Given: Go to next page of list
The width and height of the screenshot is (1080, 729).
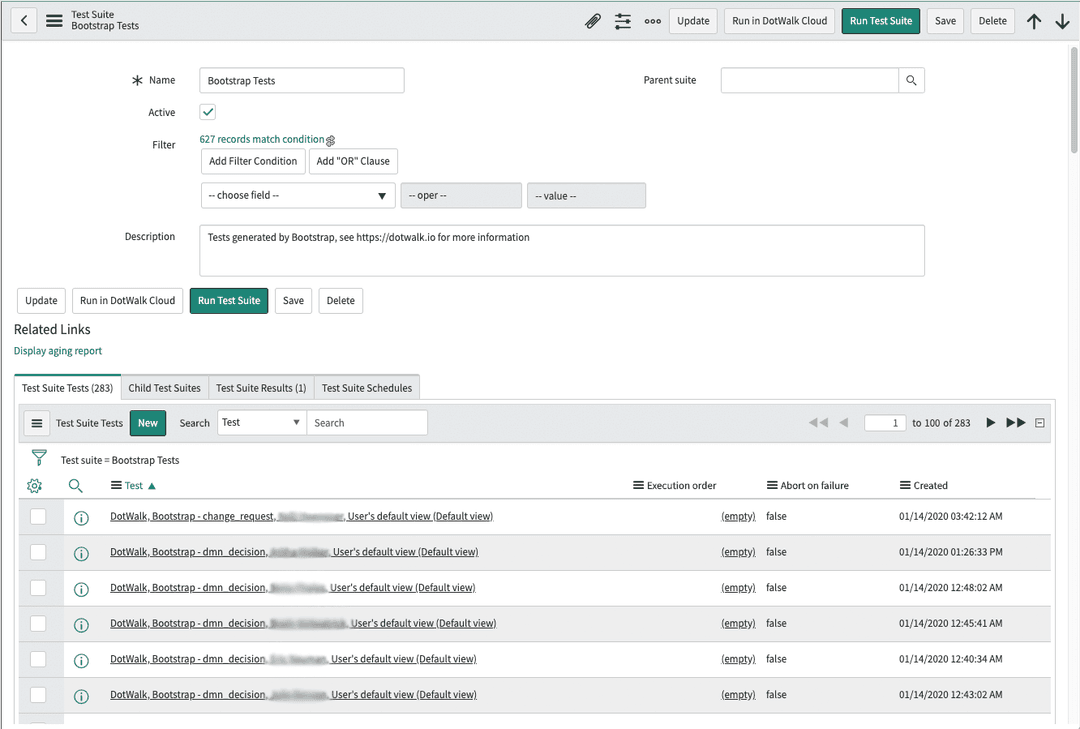Looking at the screenshot, I should pos(990,422).
